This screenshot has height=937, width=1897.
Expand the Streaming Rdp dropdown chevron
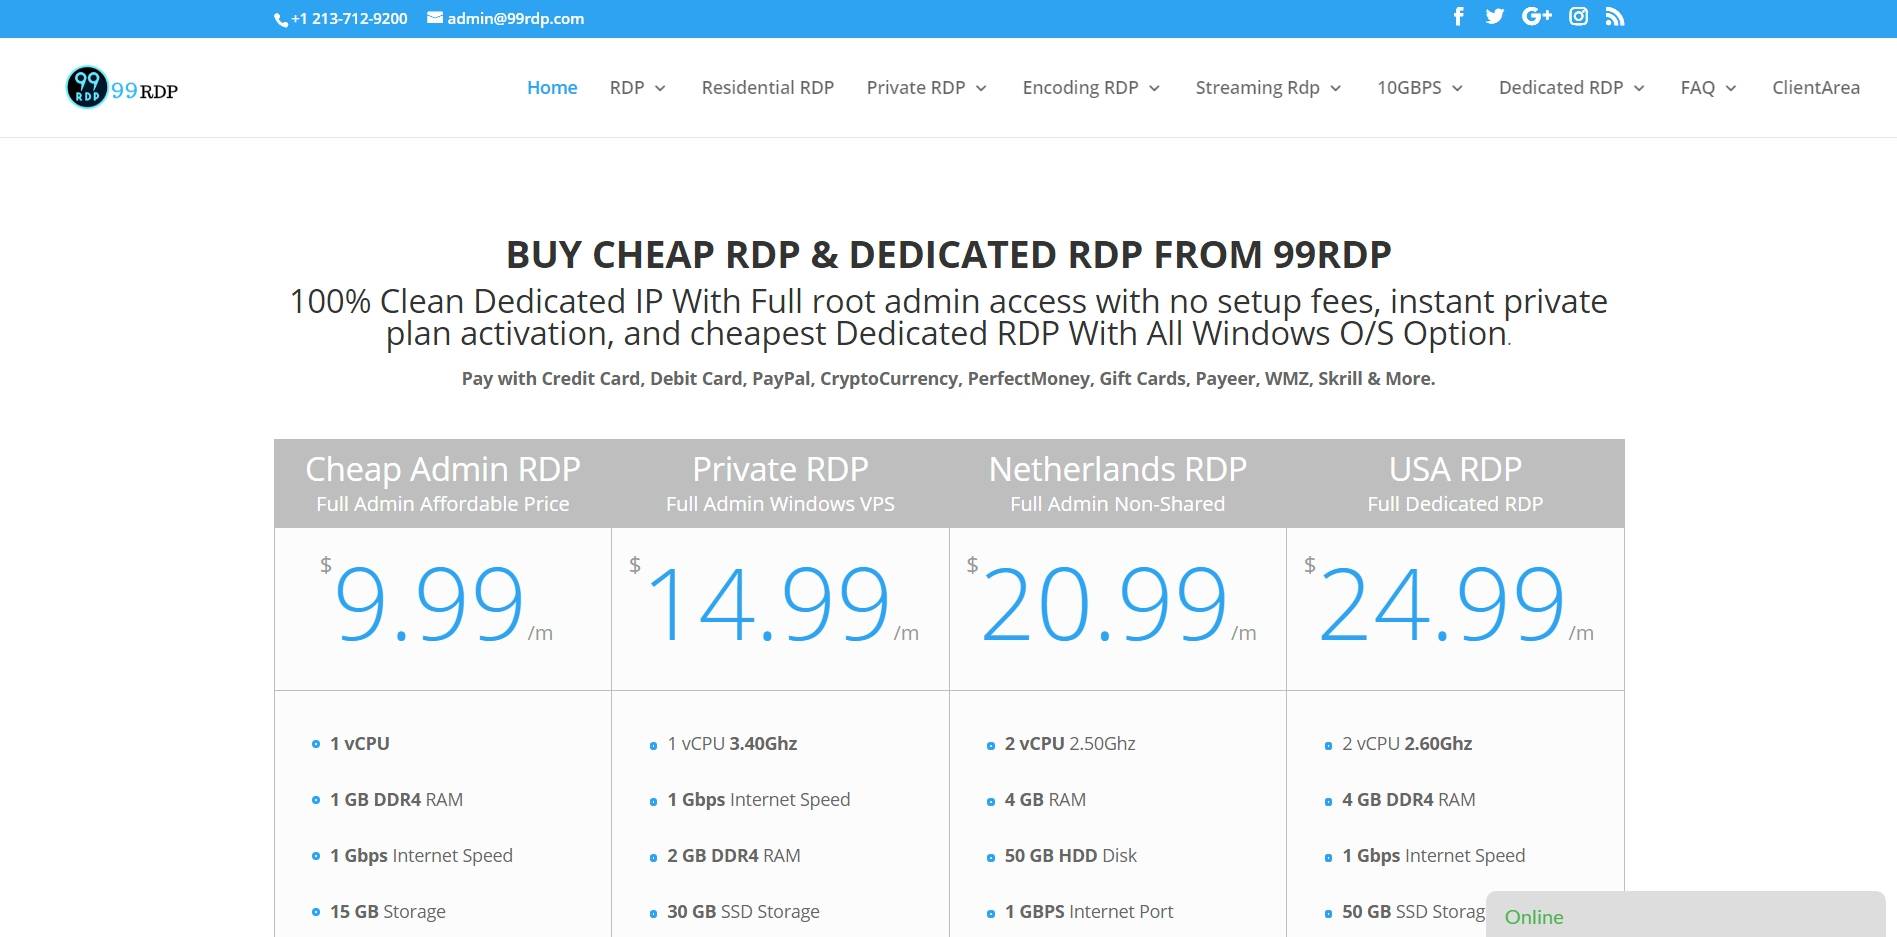pos(1335,89)
